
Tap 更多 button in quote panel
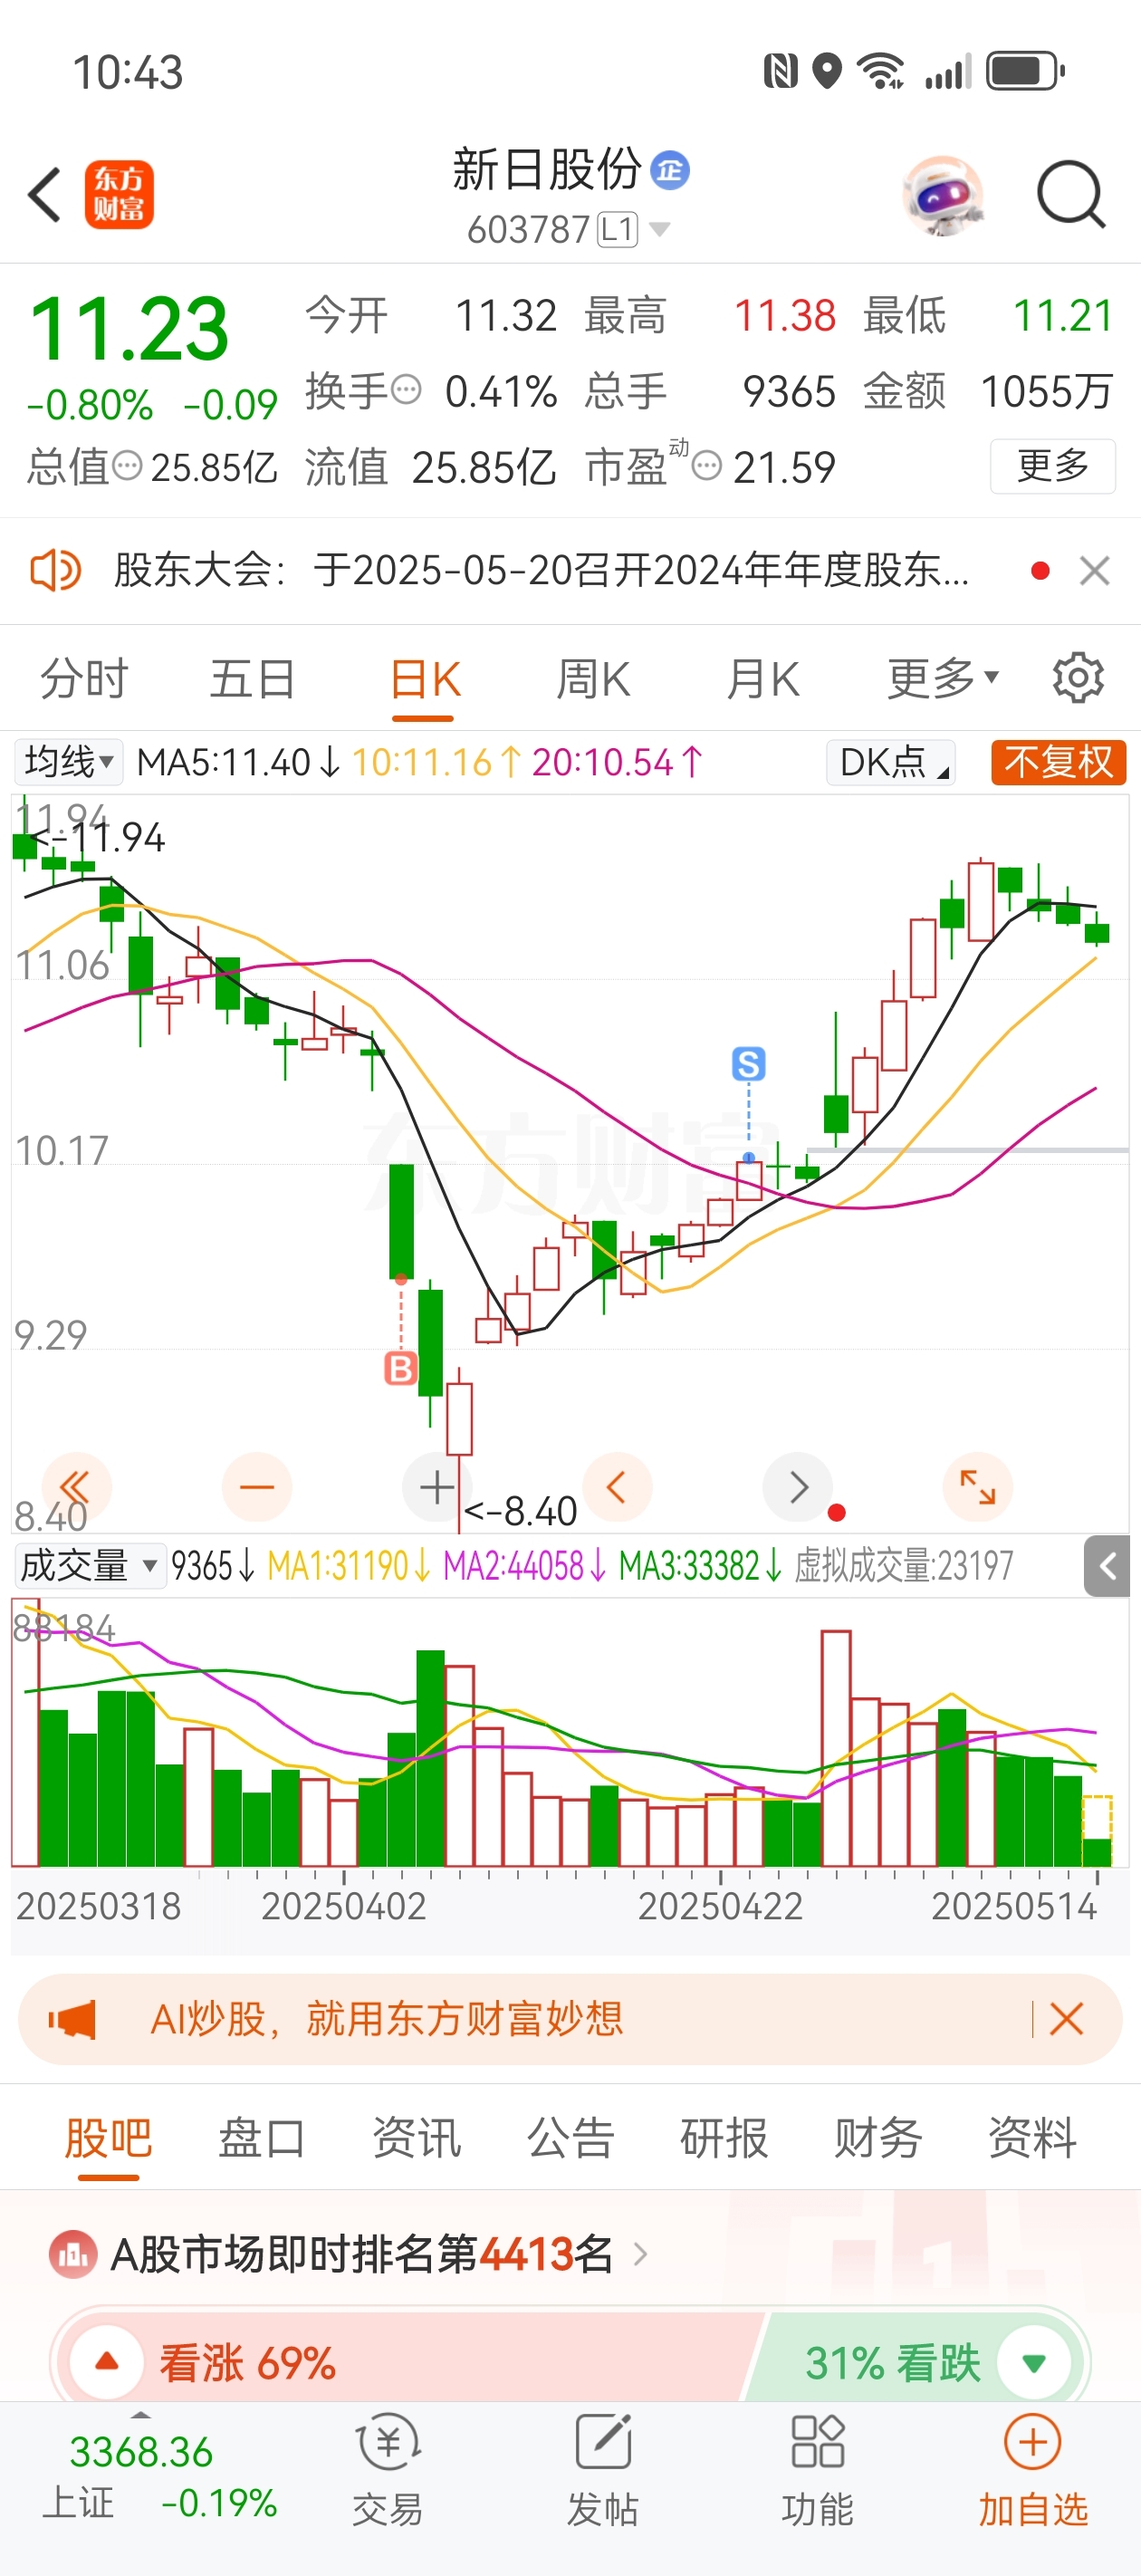1053,465
